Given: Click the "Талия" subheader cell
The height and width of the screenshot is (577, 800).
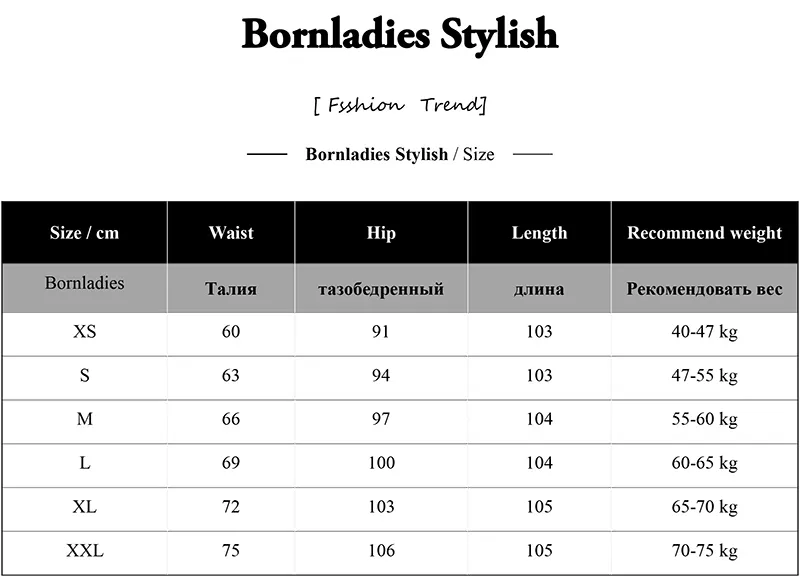Looking at the screenshot, I should click(x=231, y=289).
